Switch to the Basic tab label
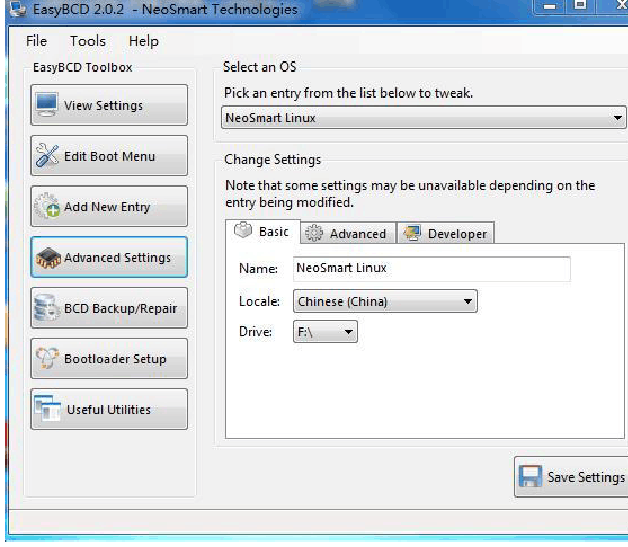The width and height of the screenshot is (628, 547). [274, 231]
